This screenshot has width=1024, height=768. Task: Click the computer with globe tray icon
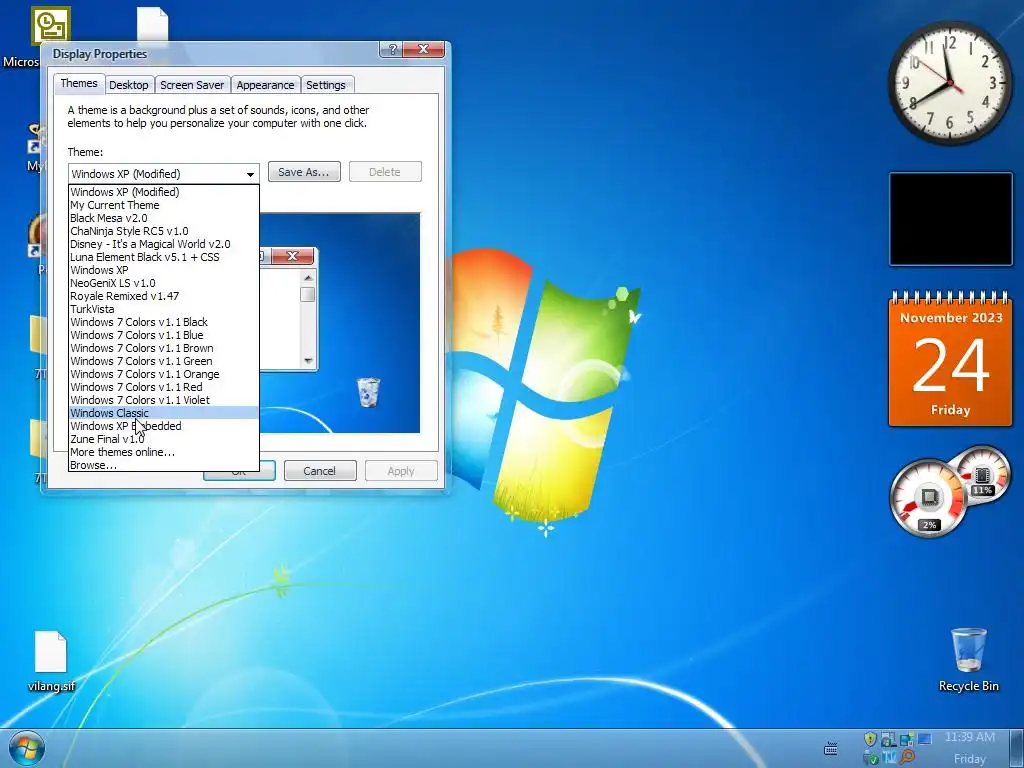(888, 739)
